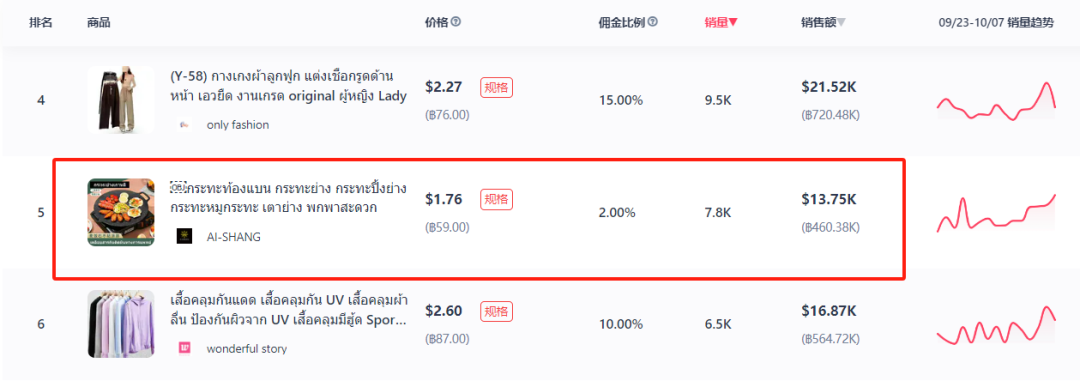Screen dimensions: 1080x387
Task: Click the trousers product thumbnail
Action: 121,100
